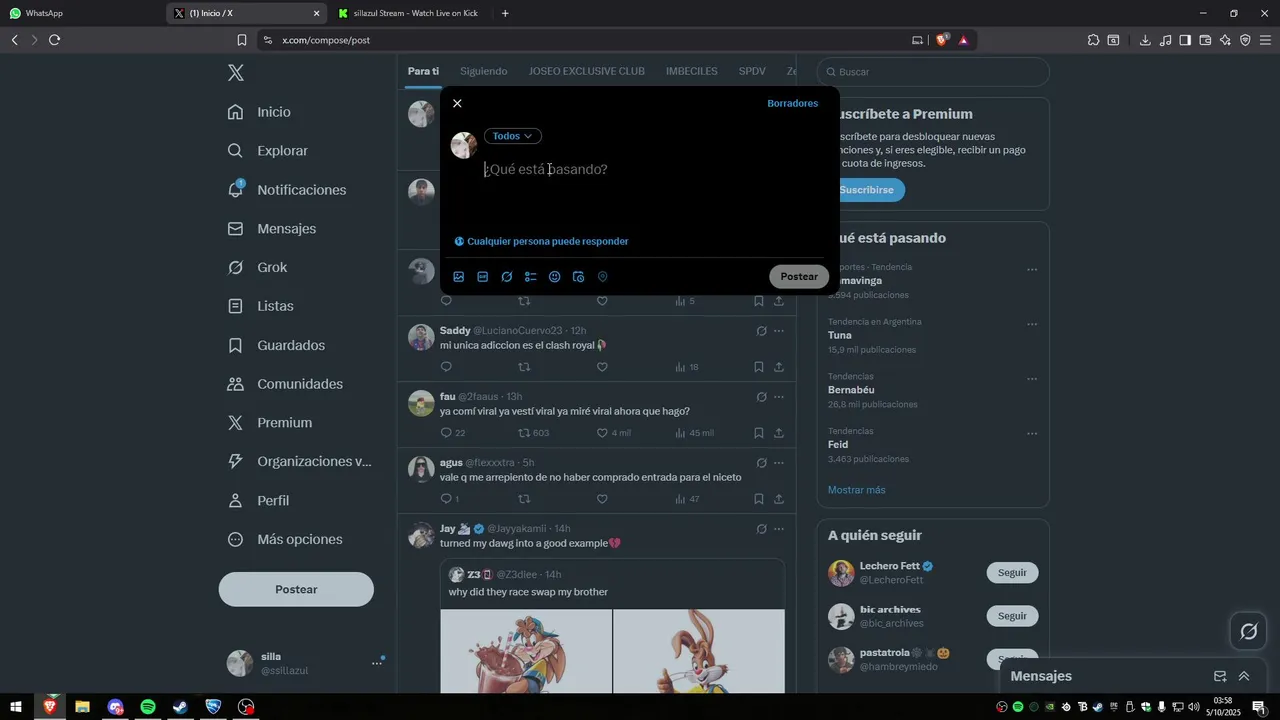This screenshot has width=1280, height=720.
Task: Open more options for Bernabéu trend
Action: 1032,379
